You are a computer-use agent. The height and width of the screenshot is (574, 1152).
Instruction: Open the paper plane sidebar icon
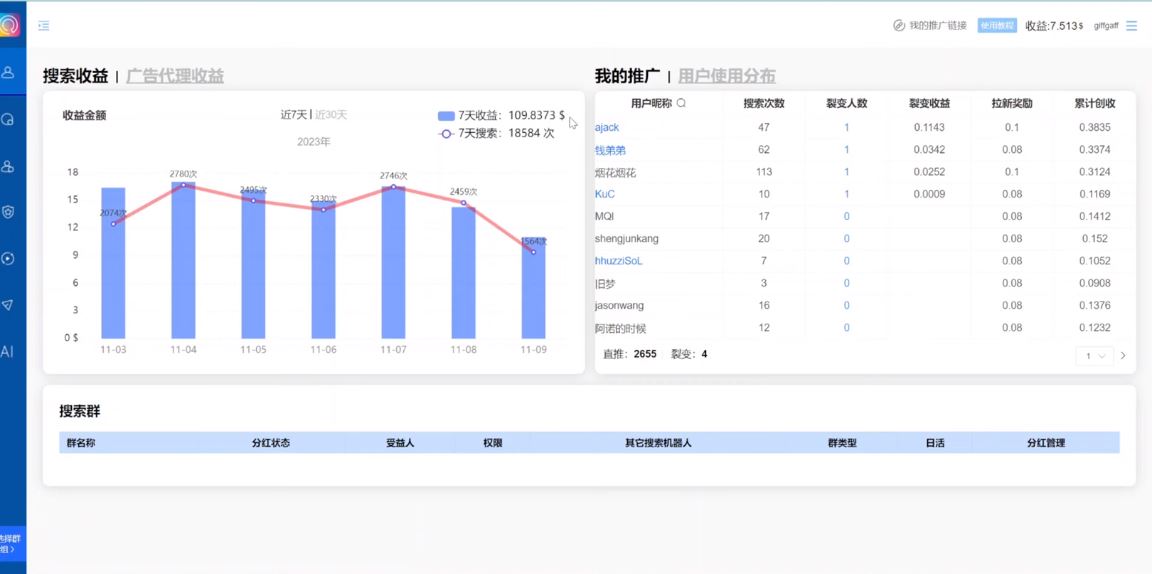[x=8, y=305]
